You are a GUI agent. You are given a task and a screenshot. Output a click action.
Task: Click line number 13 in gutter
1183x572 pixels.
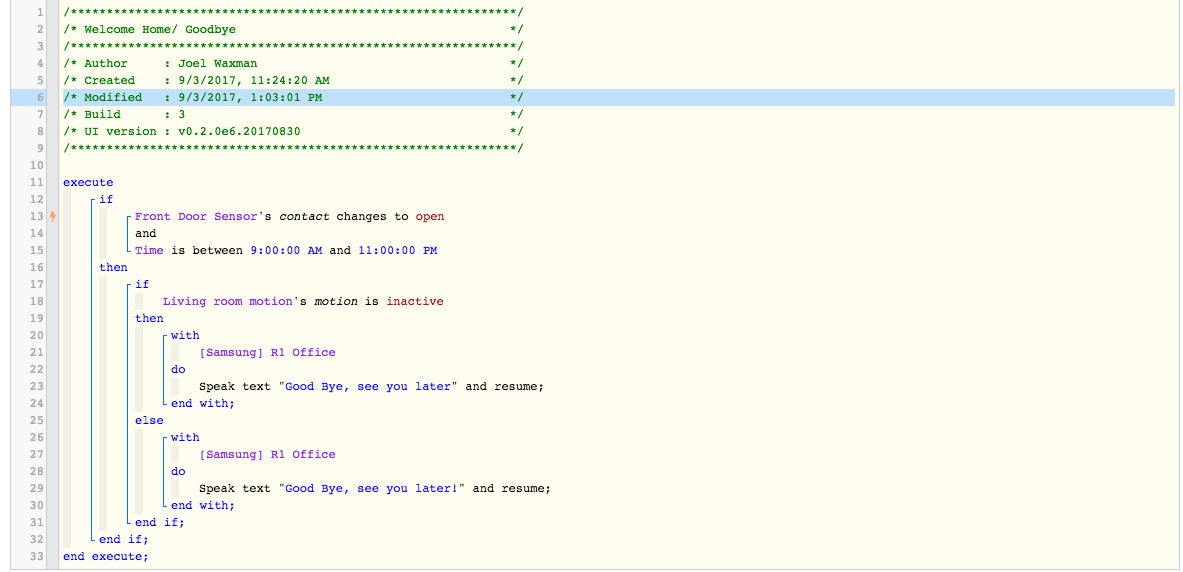(37, 217)
